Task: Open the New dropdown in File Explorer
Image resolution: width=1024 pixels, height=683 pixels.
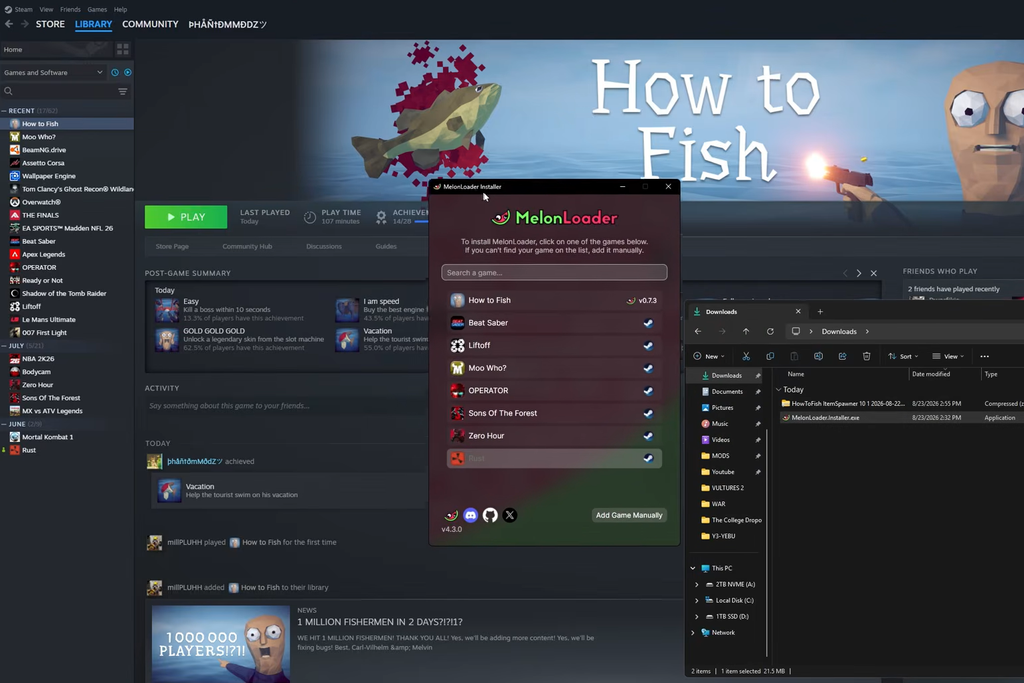Action: [709, 356]
